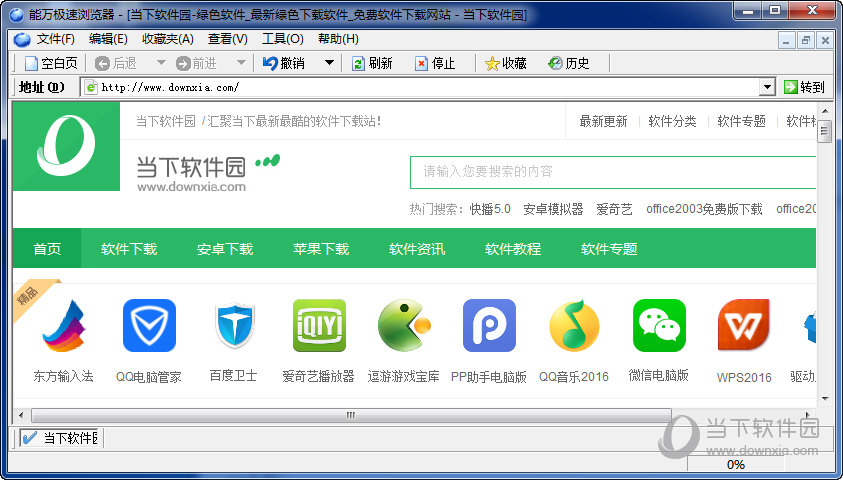Click hot search 快播5.0

click(x=490, y=209)
